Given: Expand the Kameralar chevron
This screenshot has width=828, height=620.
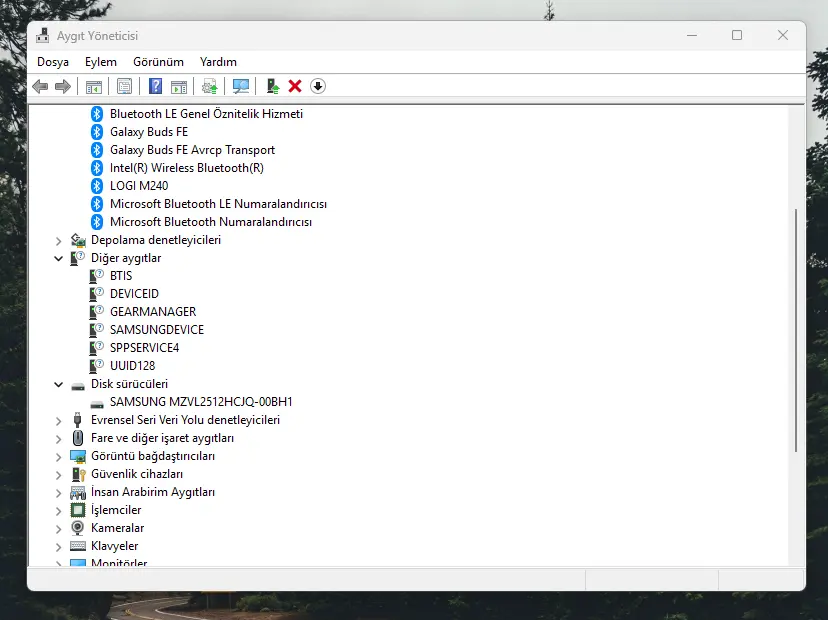Looking at the screenshot, I should pos(58,529).
